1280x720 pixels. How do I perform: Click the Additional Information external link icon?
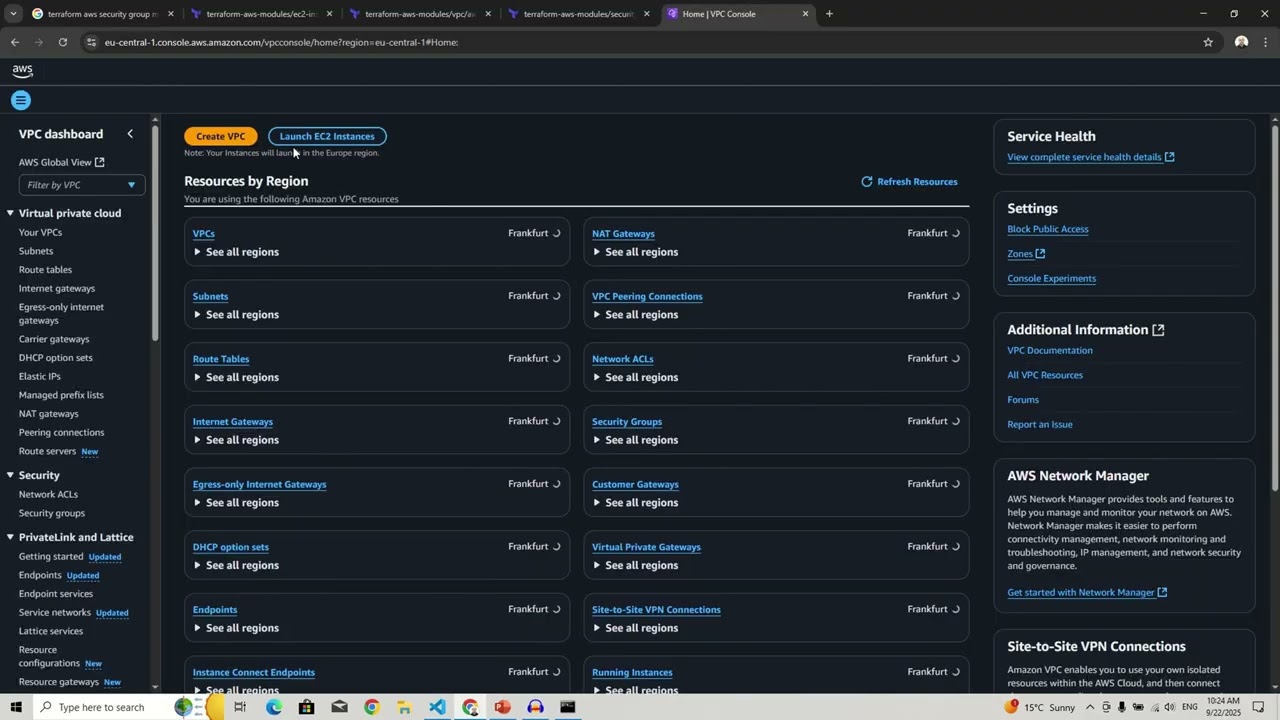click(x=1158, y=330)
